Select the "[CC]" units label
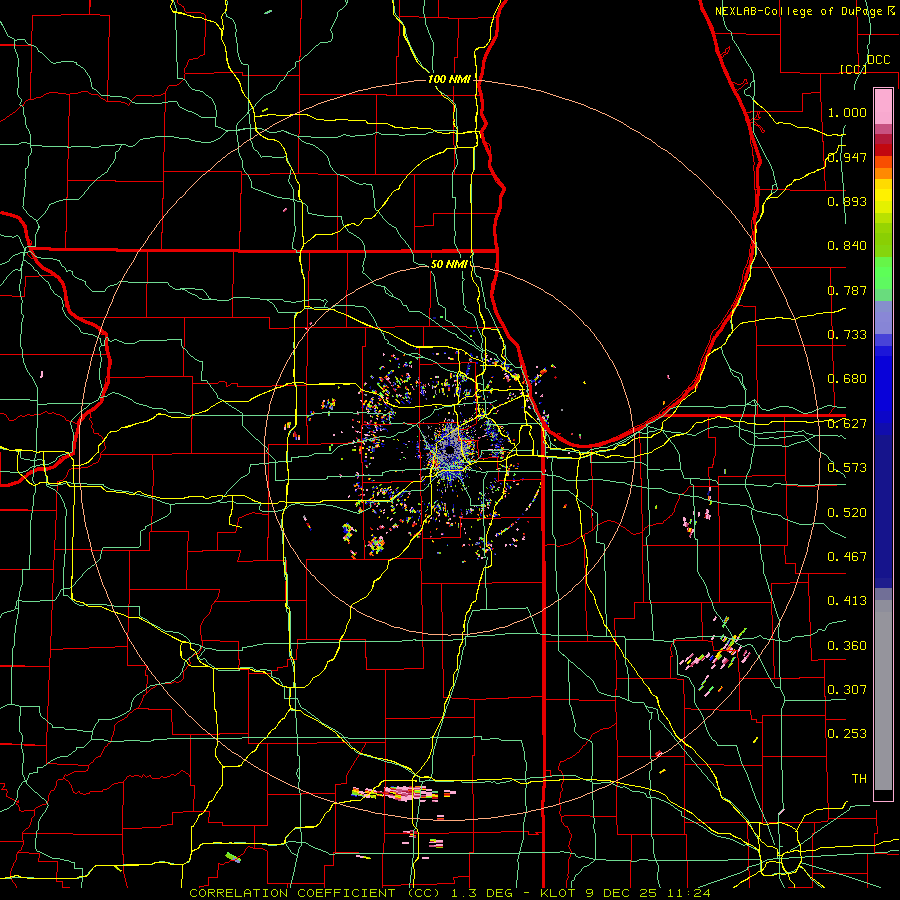 point(853,69)
